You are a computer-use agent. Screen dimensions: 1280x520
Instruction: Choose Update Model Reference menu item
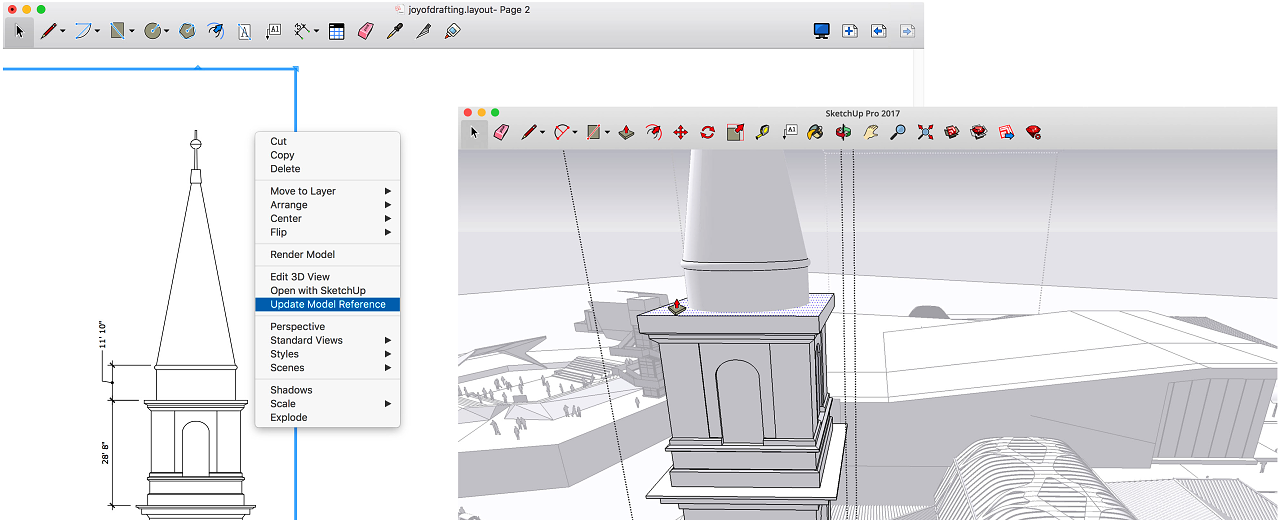point(327,304)
